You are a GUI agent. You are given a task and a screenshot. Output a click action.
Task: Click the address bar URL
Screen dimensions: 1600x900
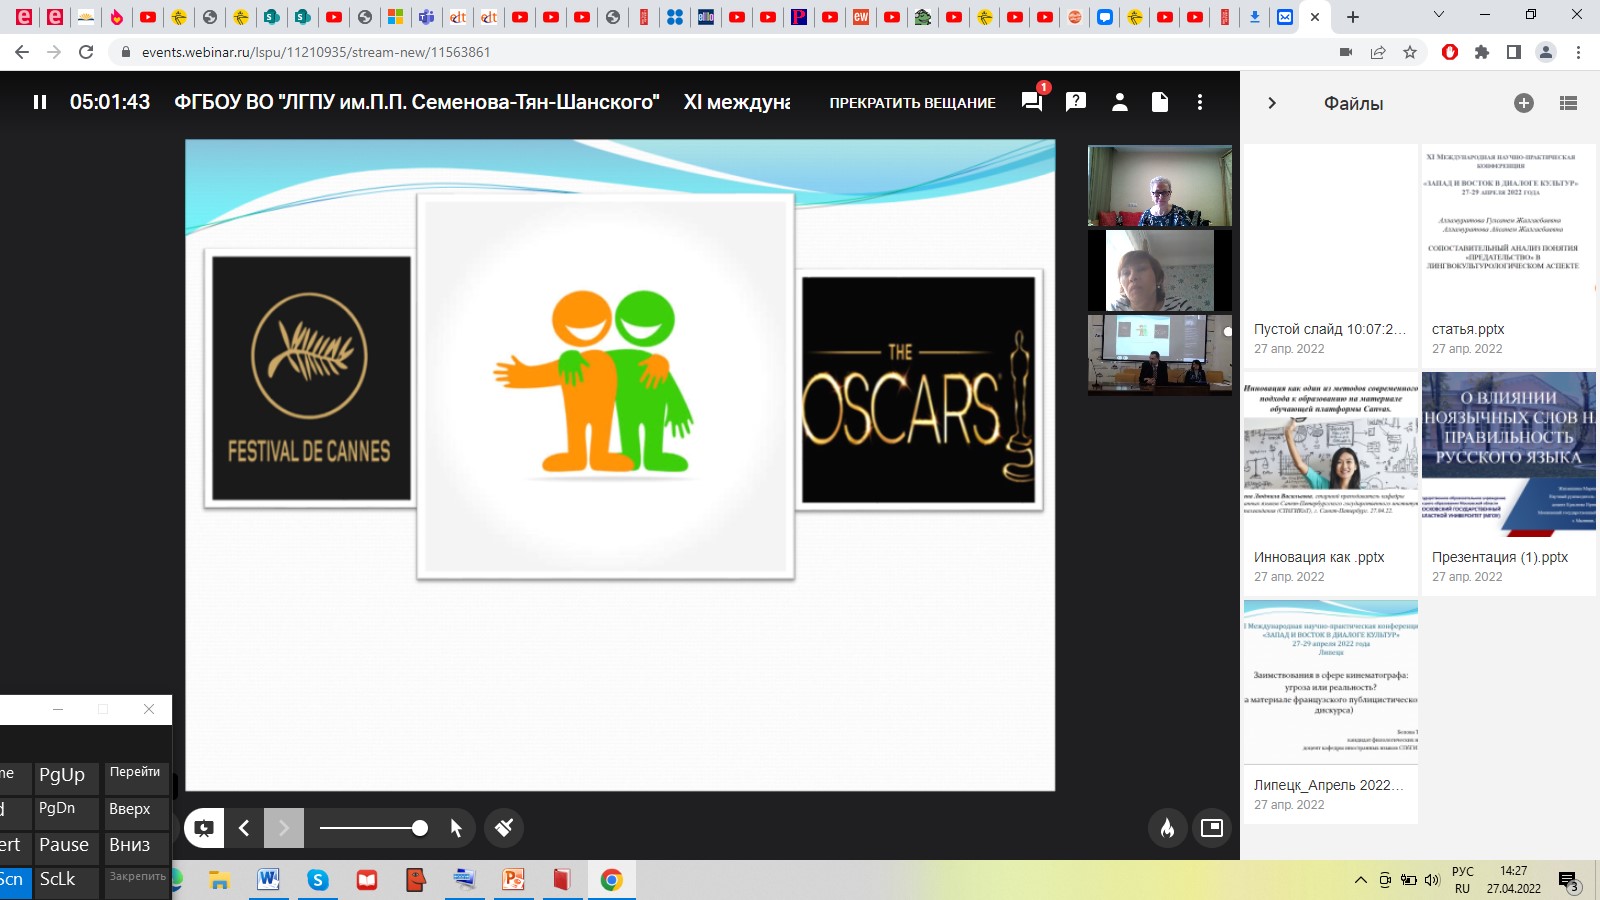(316, 52)
